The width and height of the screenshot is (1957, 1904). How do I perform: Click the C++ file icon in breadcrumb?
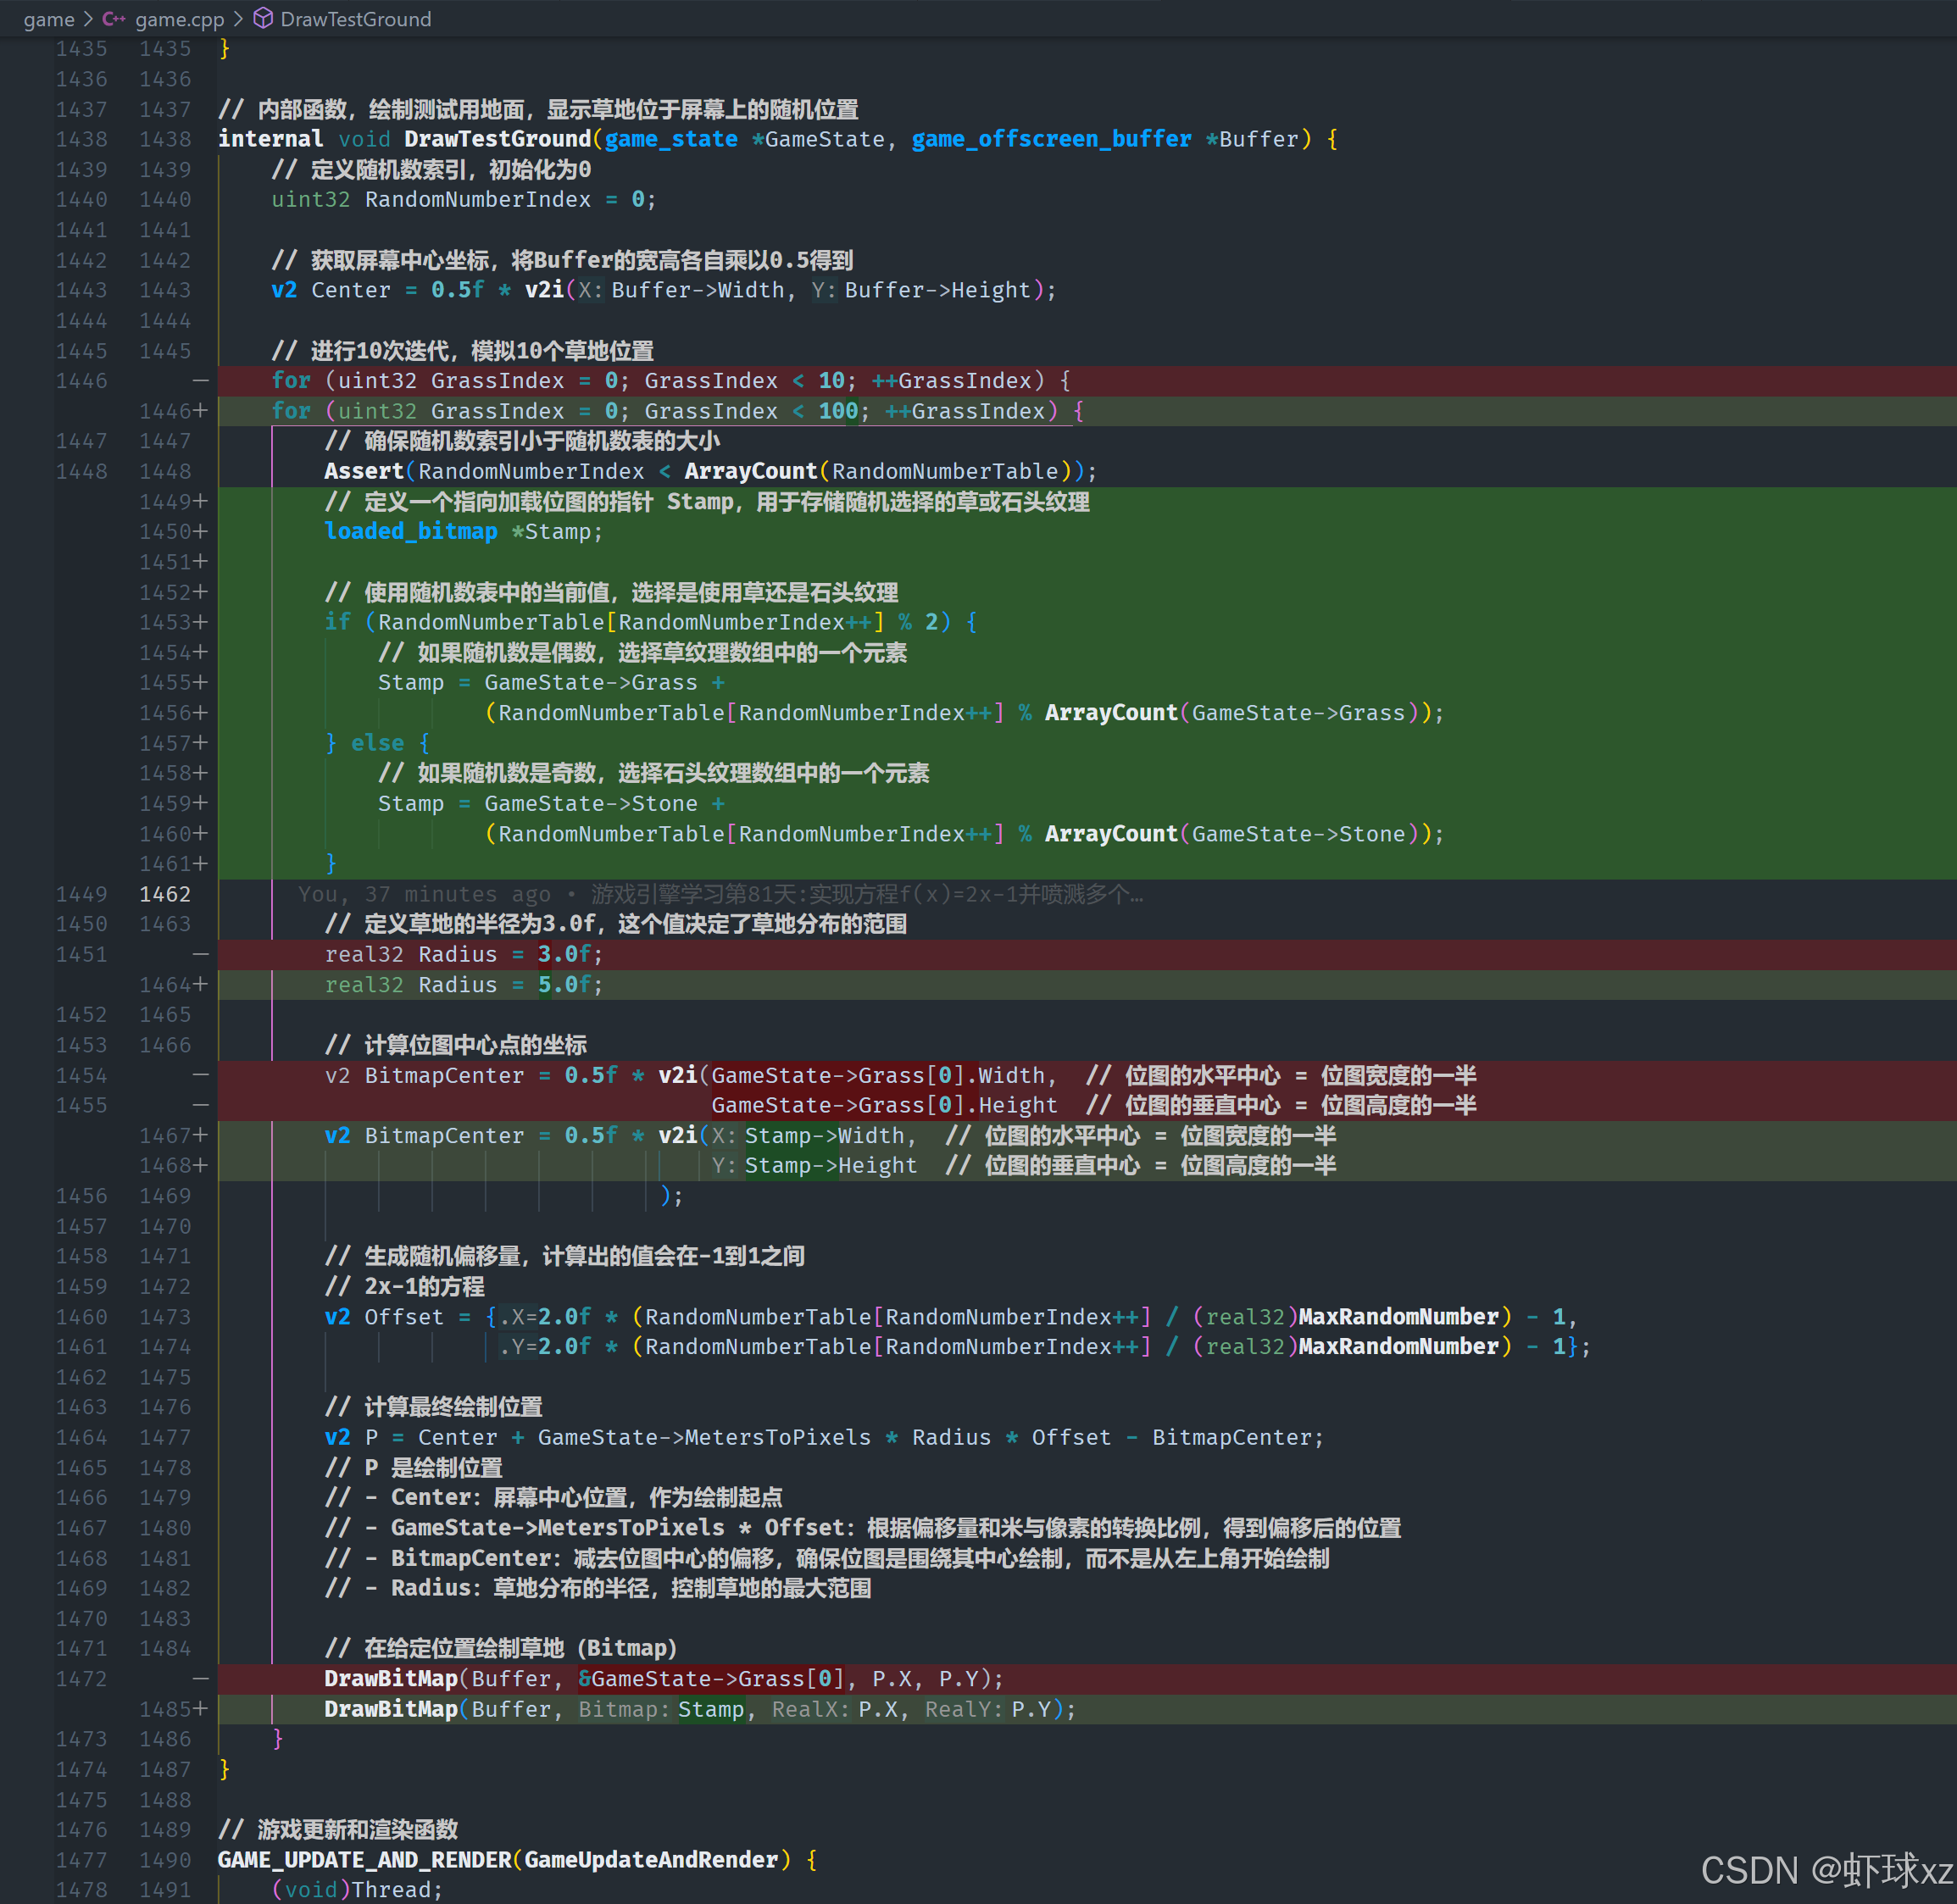click(x=114, y=19)
